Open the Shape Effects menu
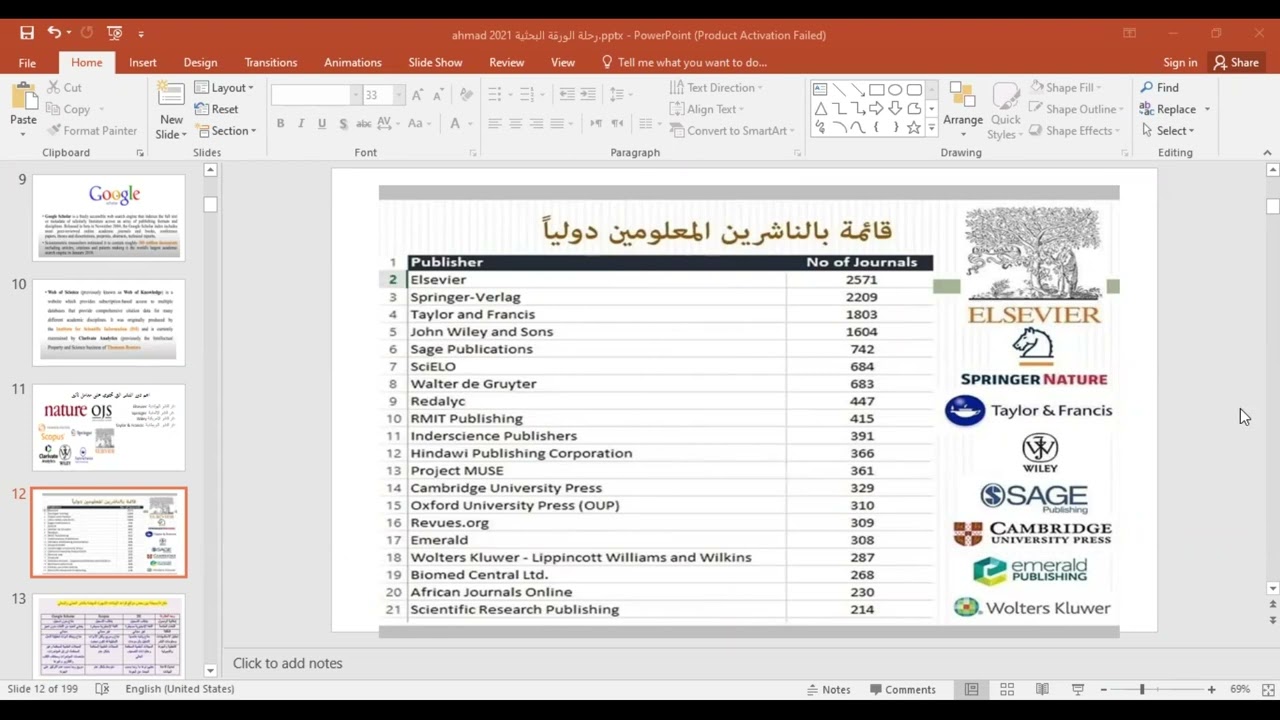Image resolution: width=1280 pixels, height=720 pixels. pyautogui.click(x=1075, y=131)
